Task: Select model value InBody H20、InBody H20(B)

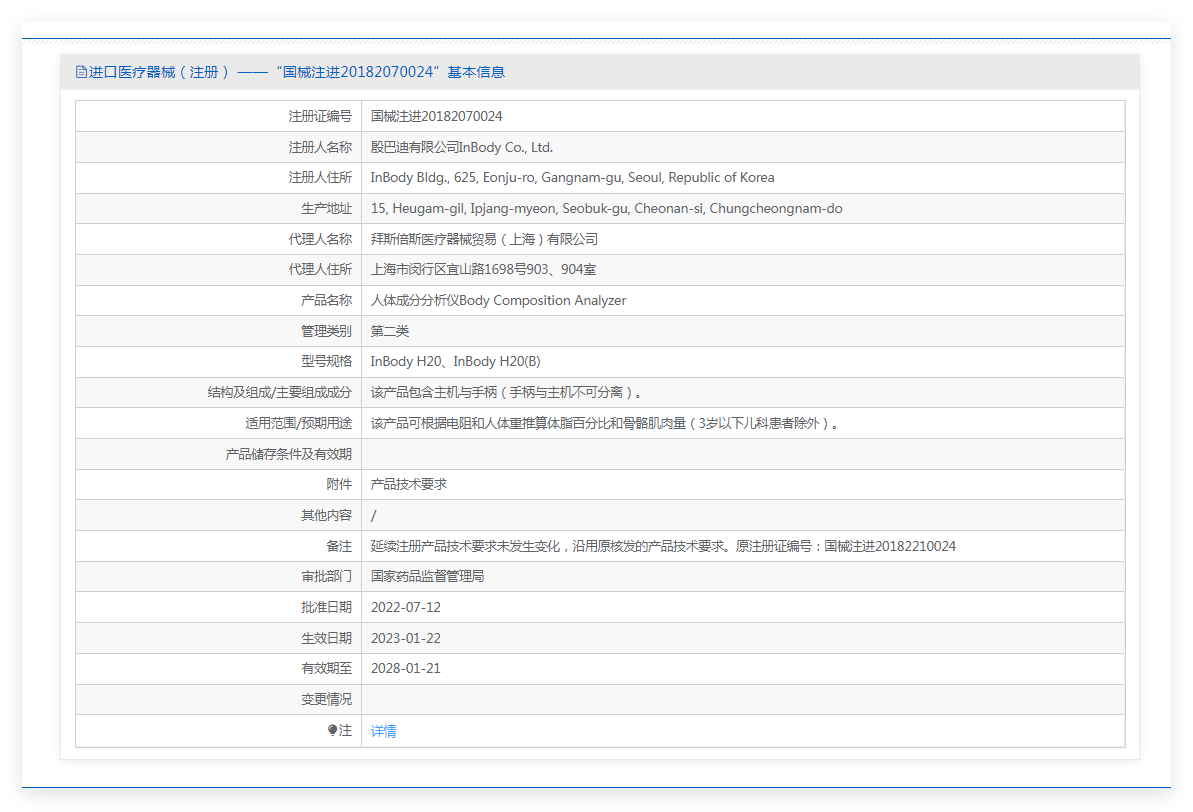Action: pyautogui.click(x=456, y=361)
